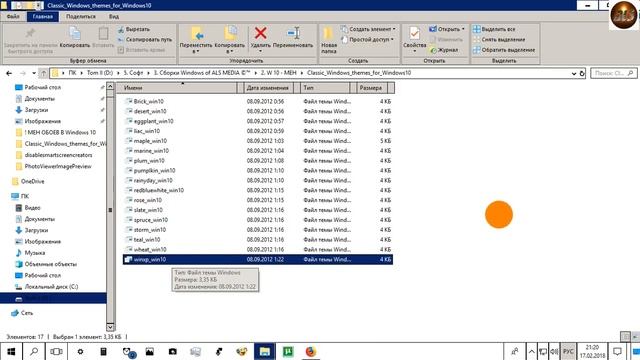Viewport: 640px width, 360px height.
Task: Select the winxp_win10 theme file
Action: click(258, 260)
